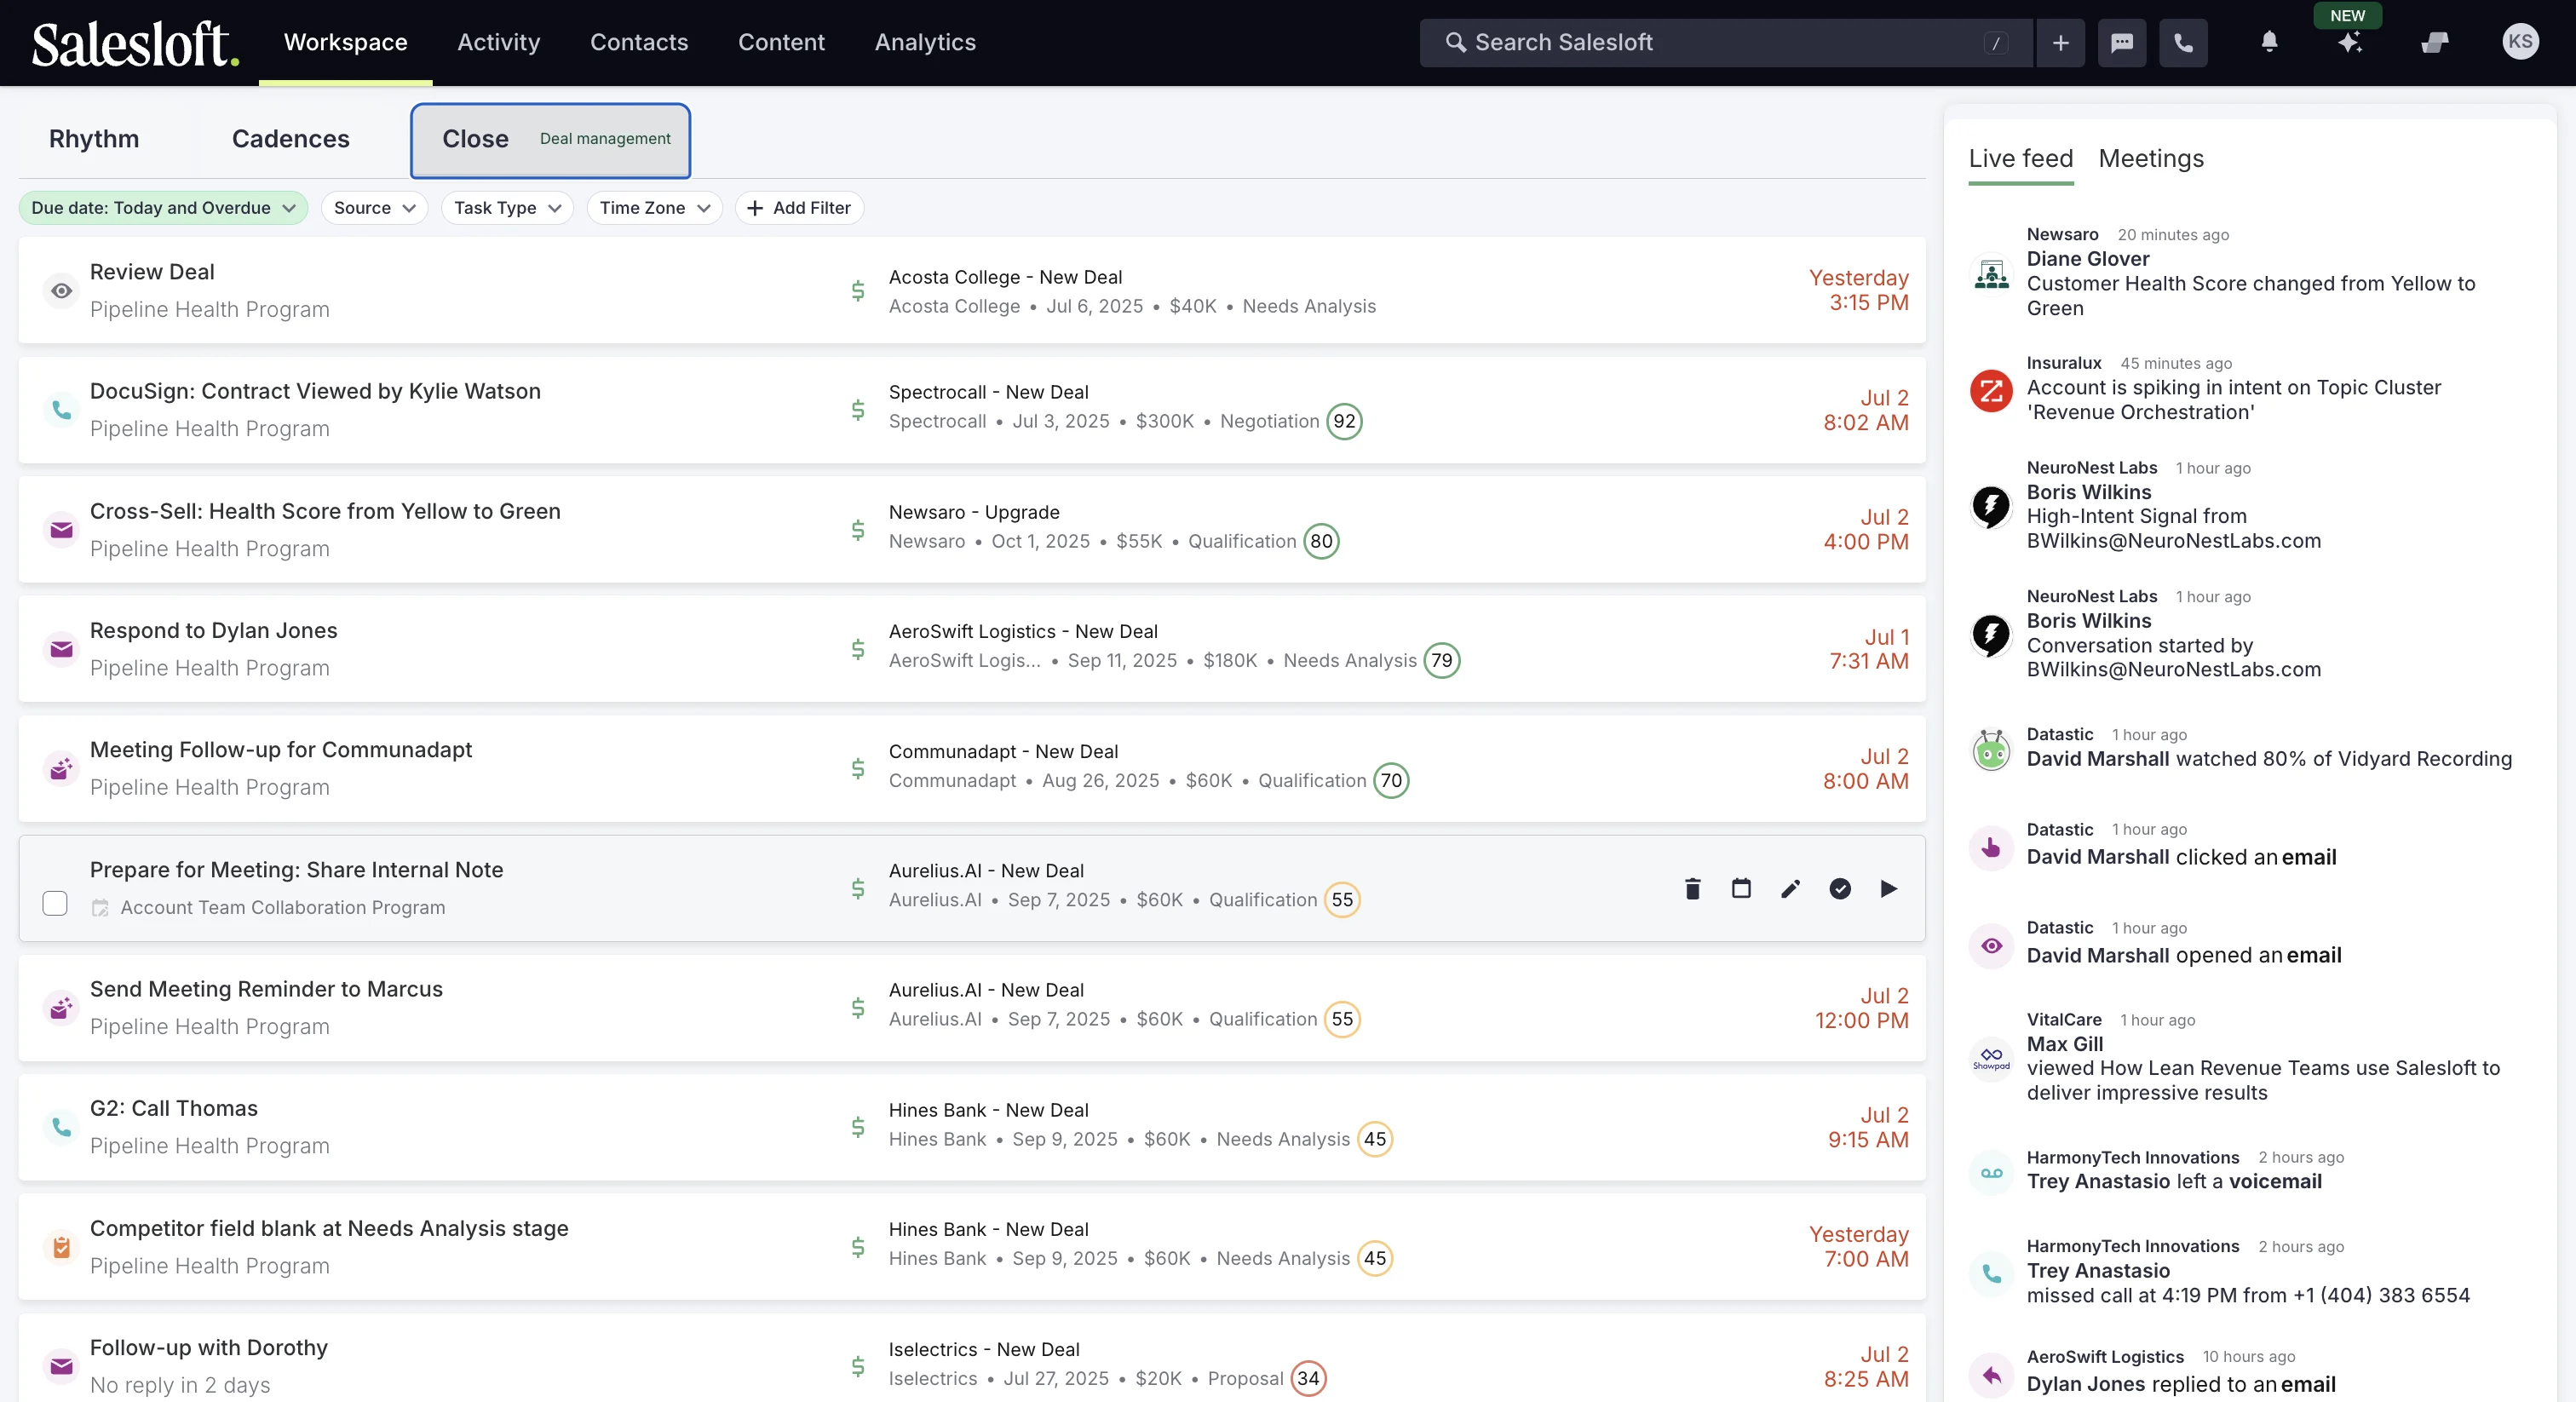Open AeroSwift Logistics - New Deal link
The width and height of the screenshot is (2576, 1402).
coord(1022,631)
